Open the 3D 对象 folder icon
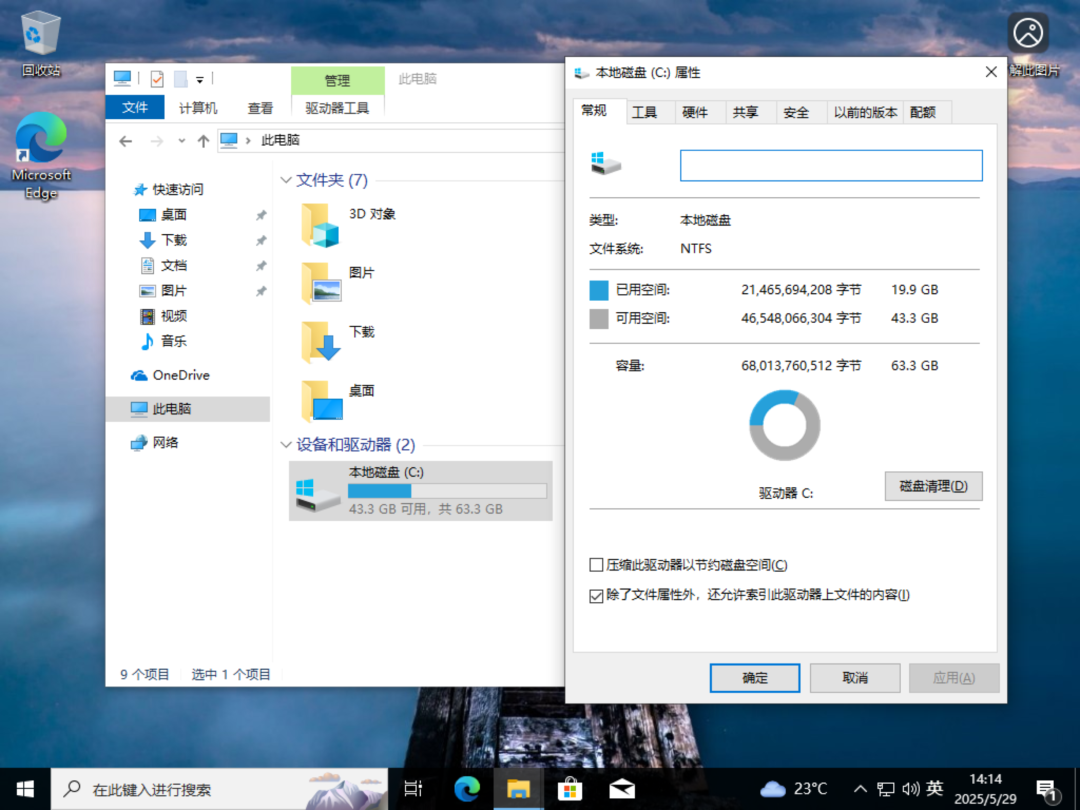The width and height of the screenshot is (1080, 810). tap(321, 225)
